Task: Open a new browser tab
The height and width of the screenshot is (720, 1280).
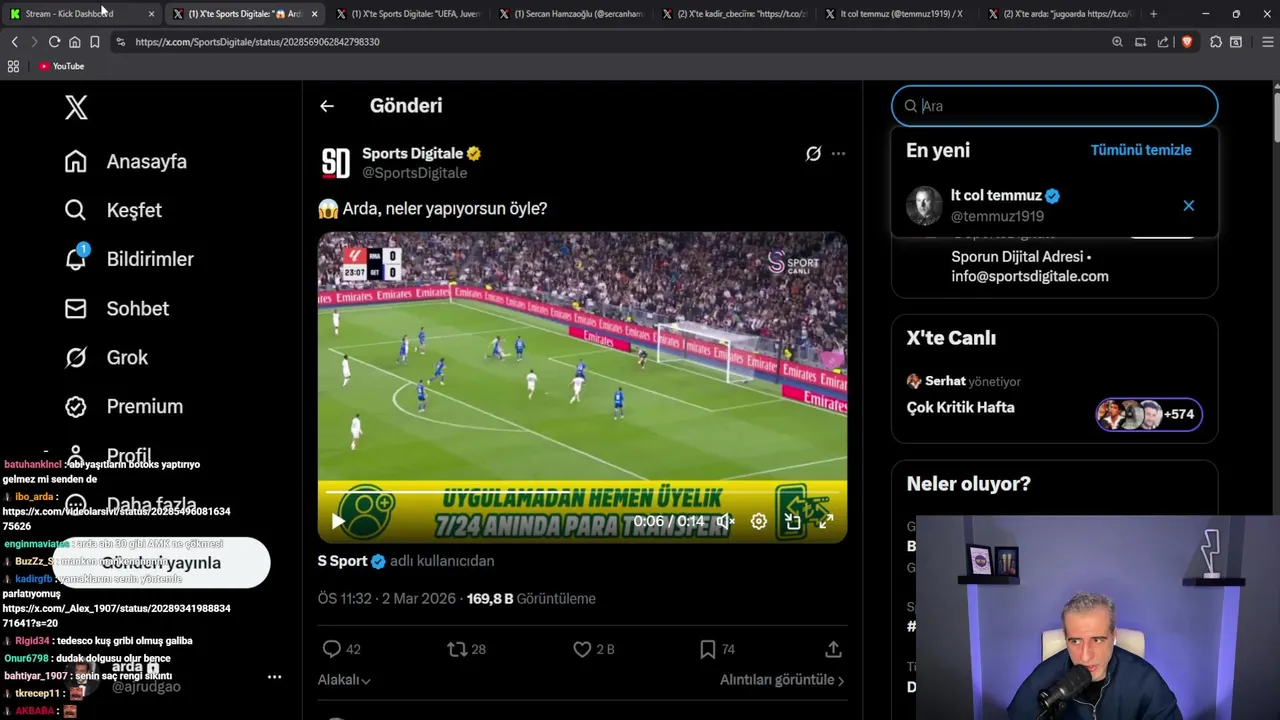Action: point(1153,14)
